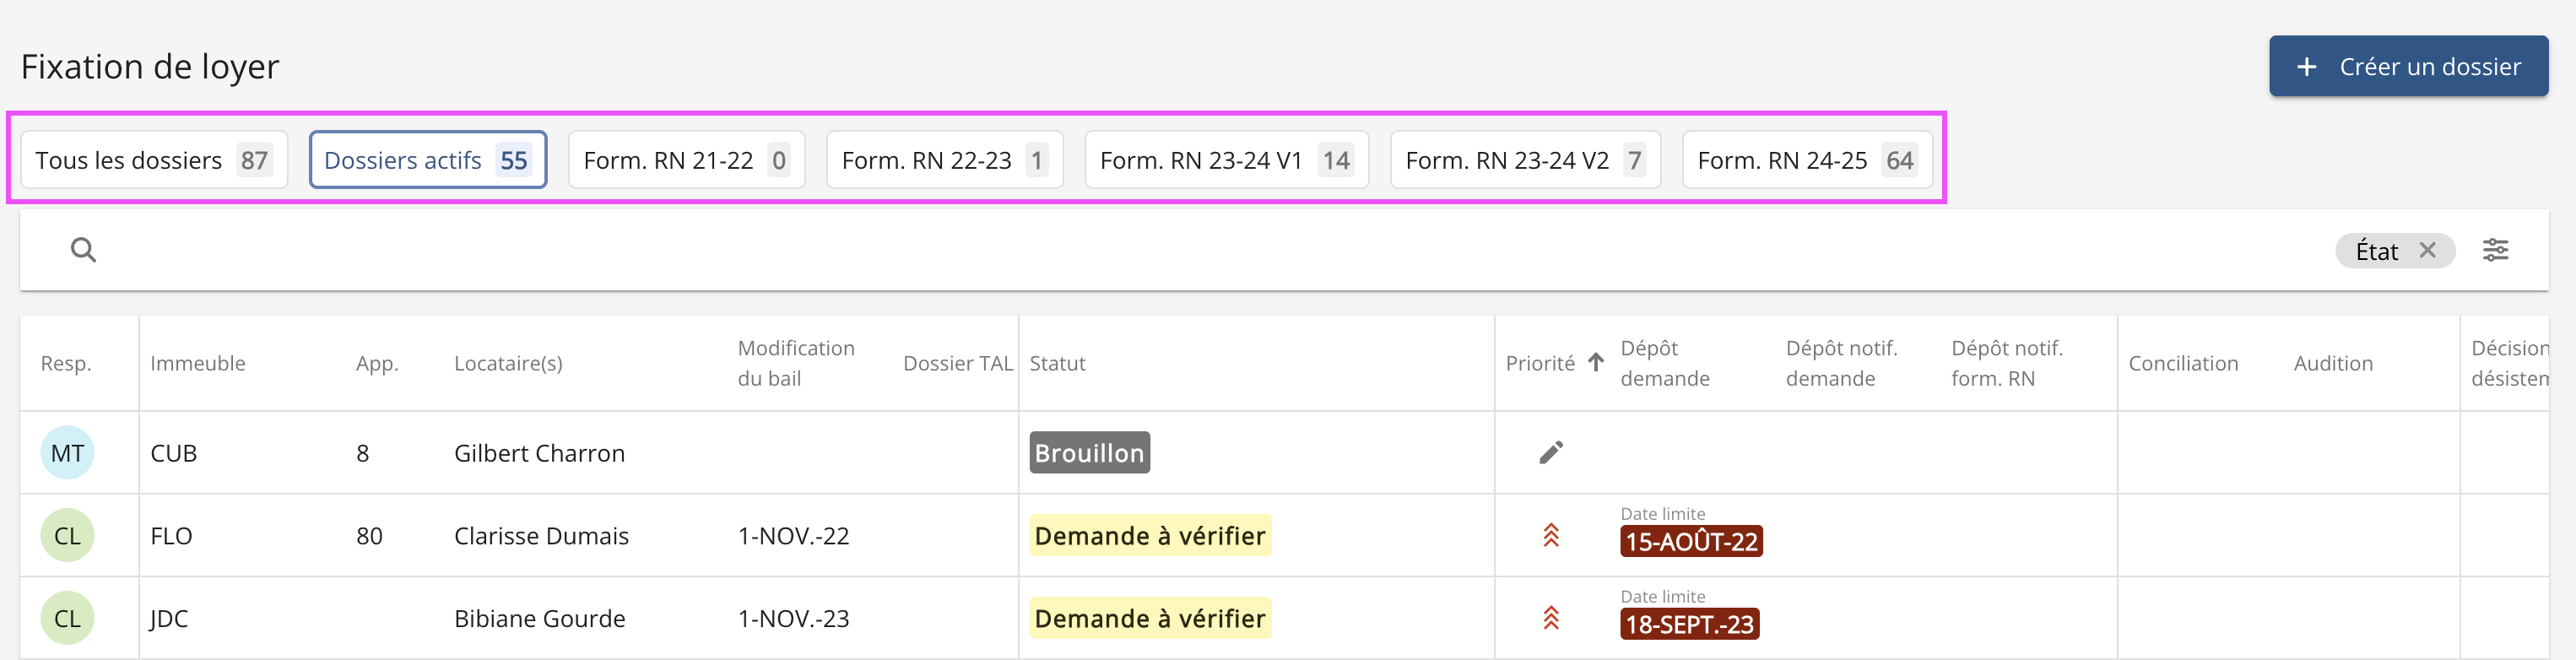This screenshot has width=2576, height=660.
Task: Toggle the Priorité sort arrow
Action: coord(1596,362)
